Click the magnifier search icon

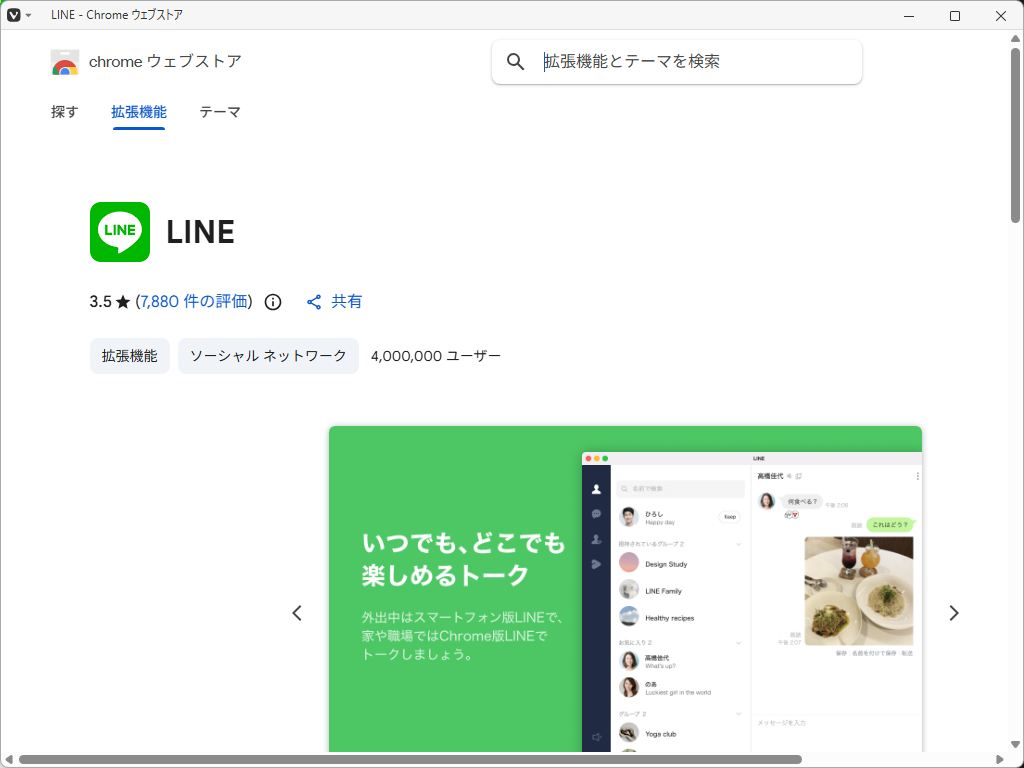tap(515, 62)
